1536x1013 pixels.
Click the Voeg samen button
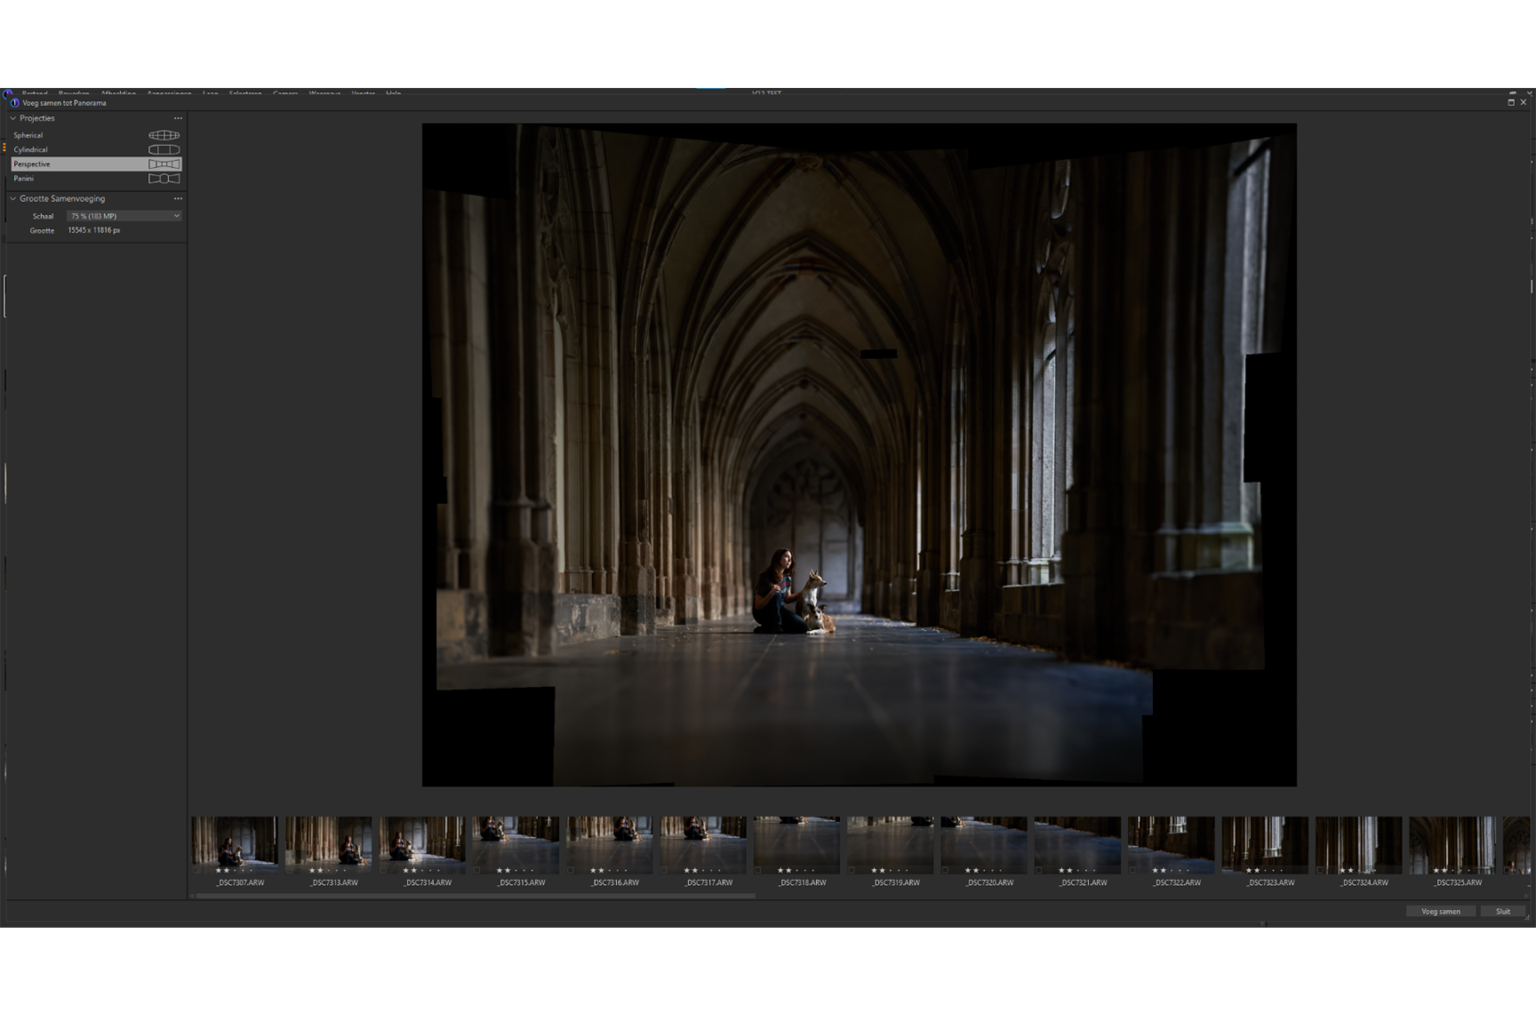tap(1440, 911)
